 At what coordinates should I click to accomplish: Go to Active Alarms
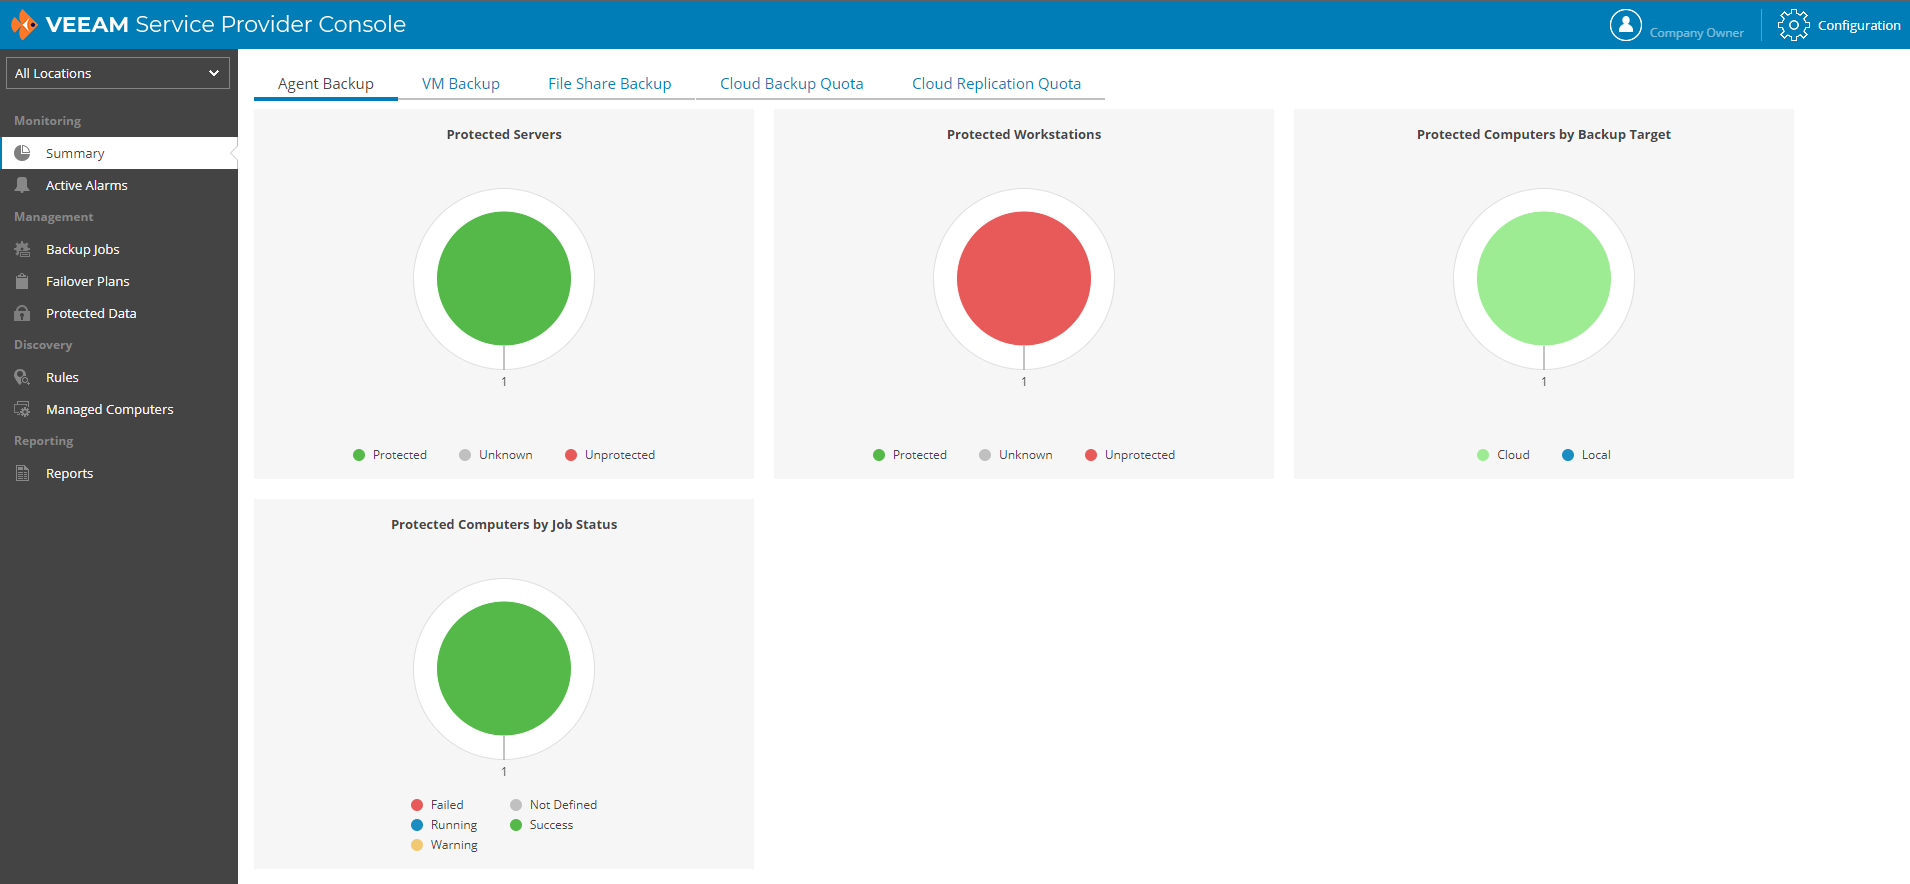coord(119,185)
